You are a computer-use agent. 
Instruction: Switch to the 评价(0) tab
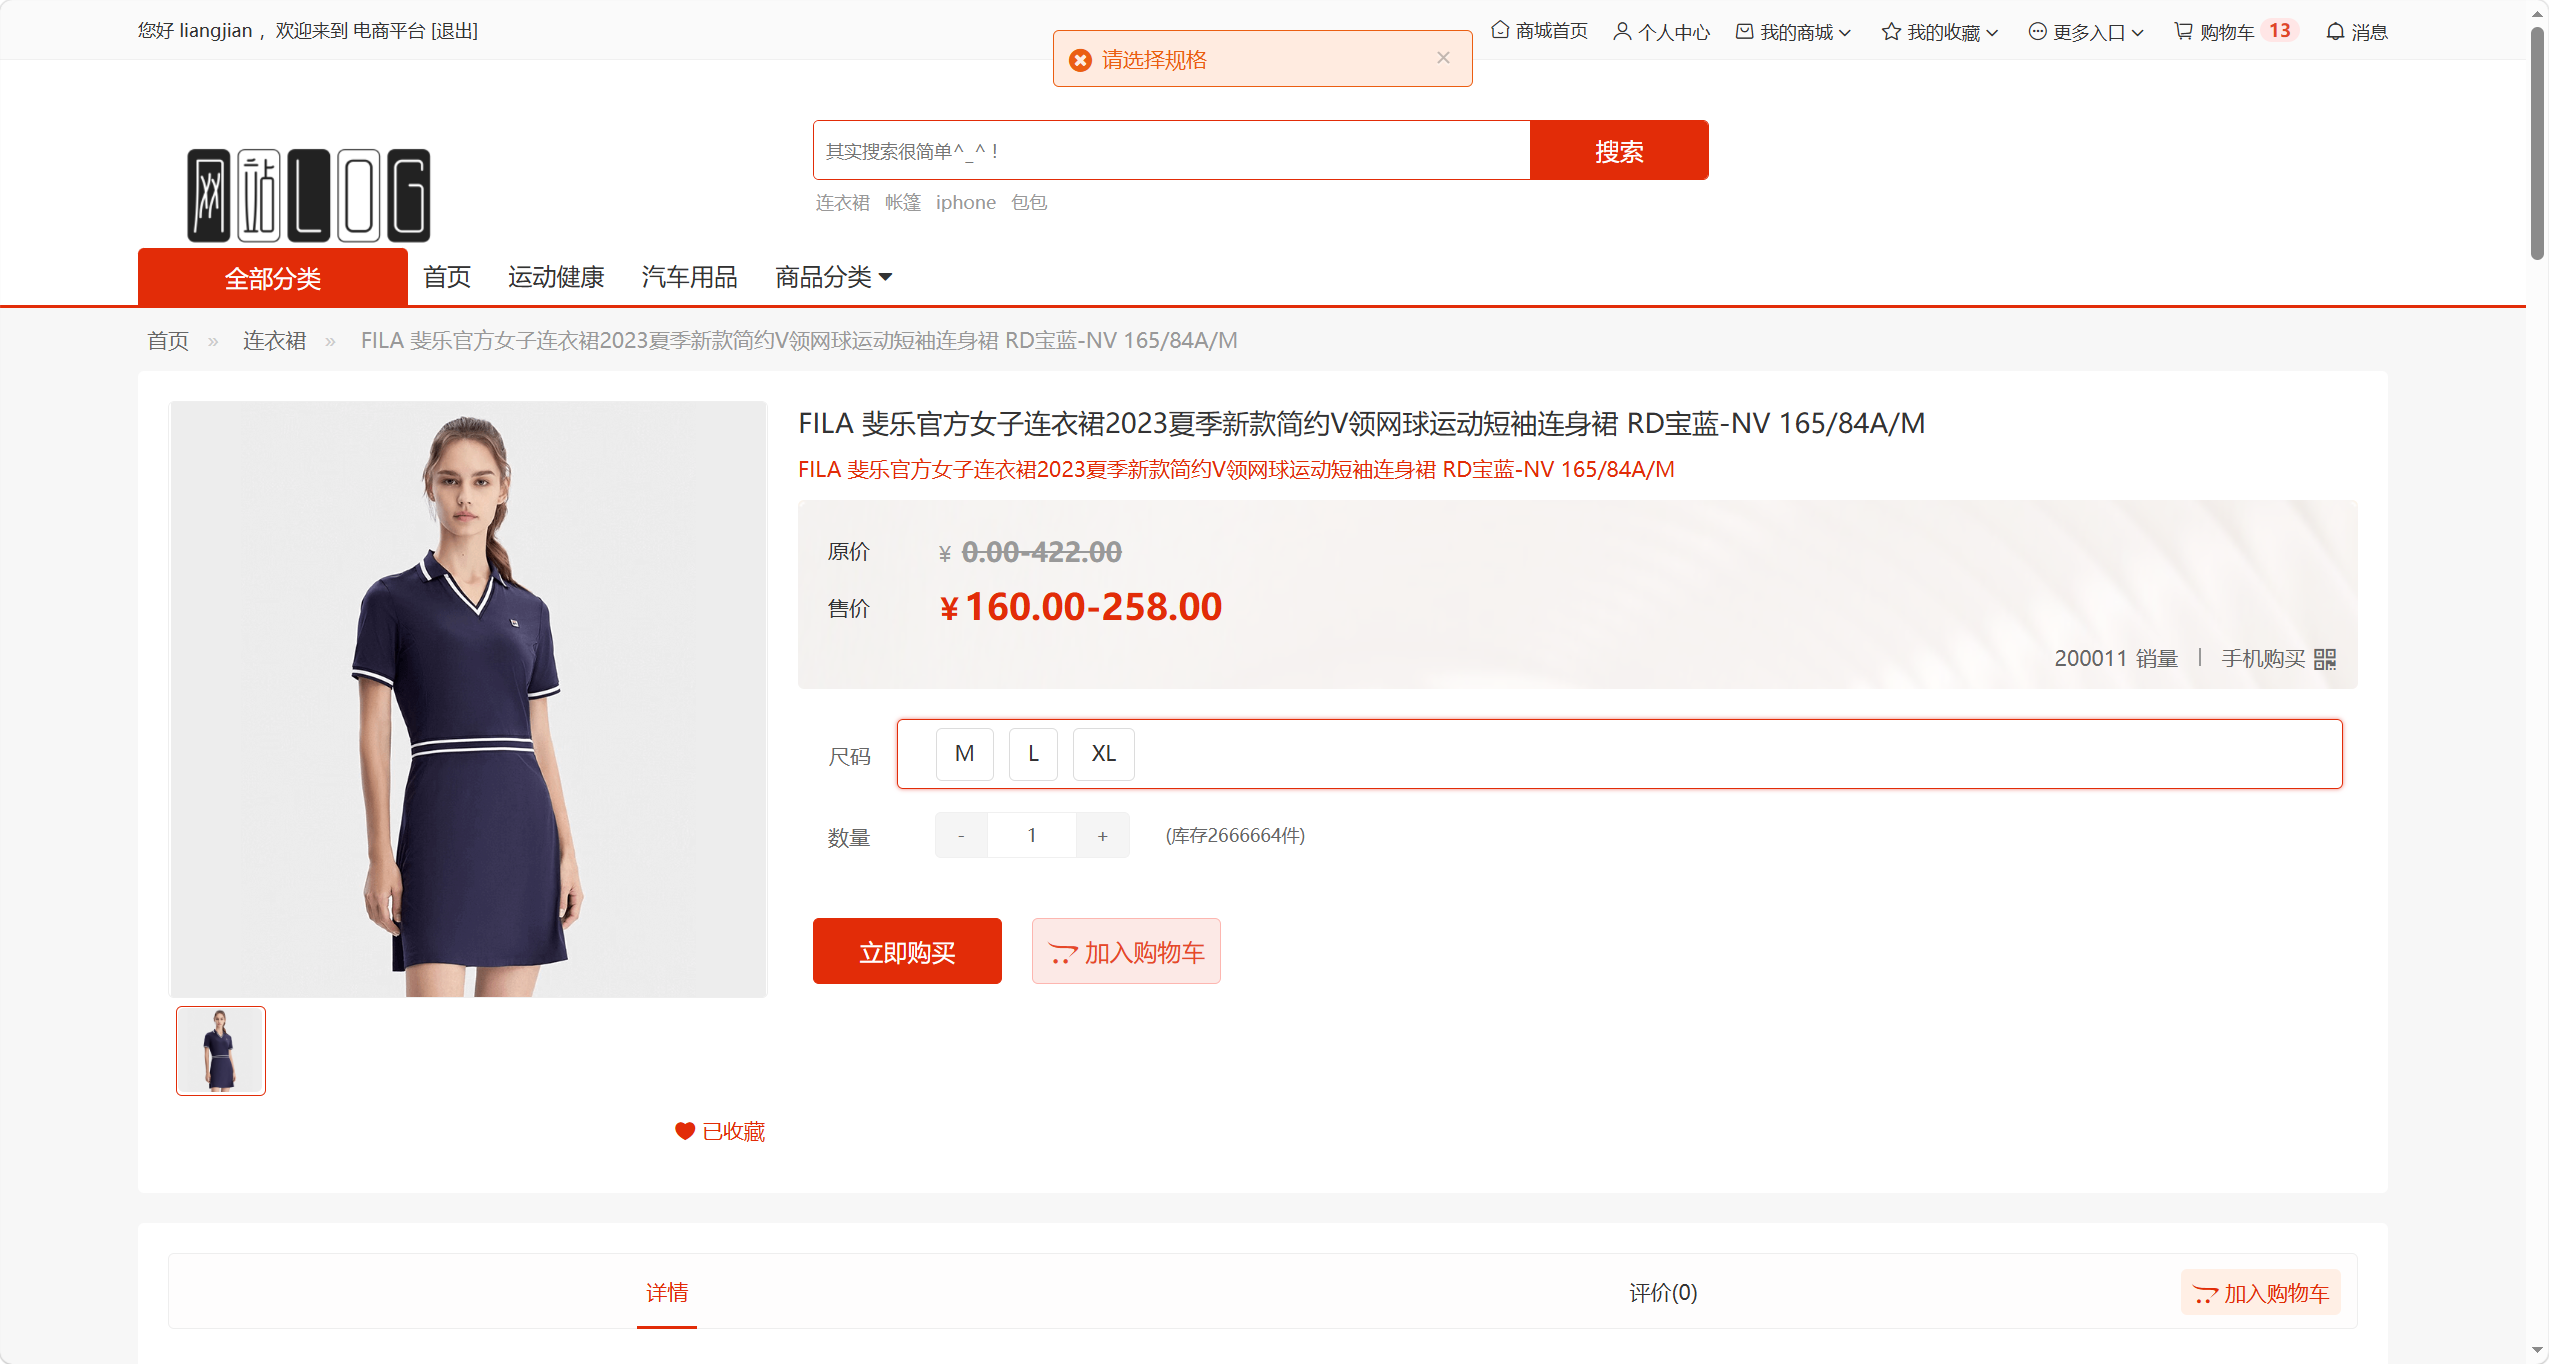click(1663, 1292)
